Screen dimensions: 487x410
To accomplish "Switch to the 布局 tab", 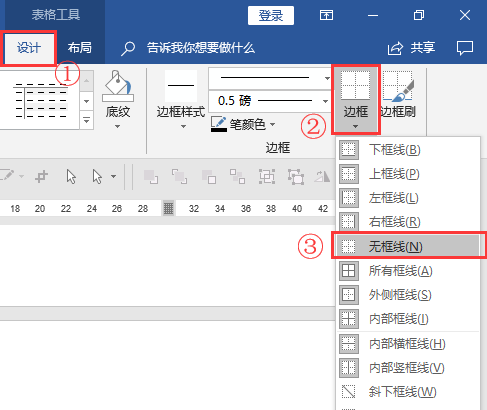I will point(80,48).
